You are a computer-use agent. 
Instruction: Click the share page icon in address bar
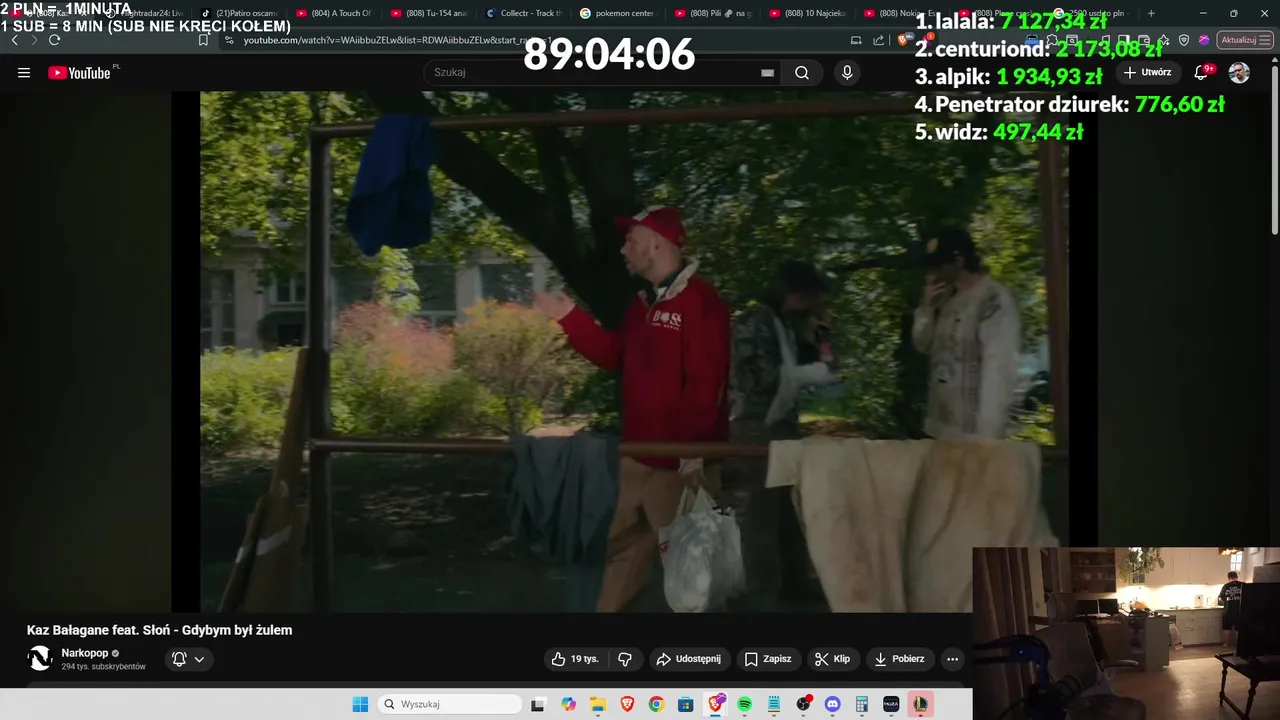click(878, 40)
